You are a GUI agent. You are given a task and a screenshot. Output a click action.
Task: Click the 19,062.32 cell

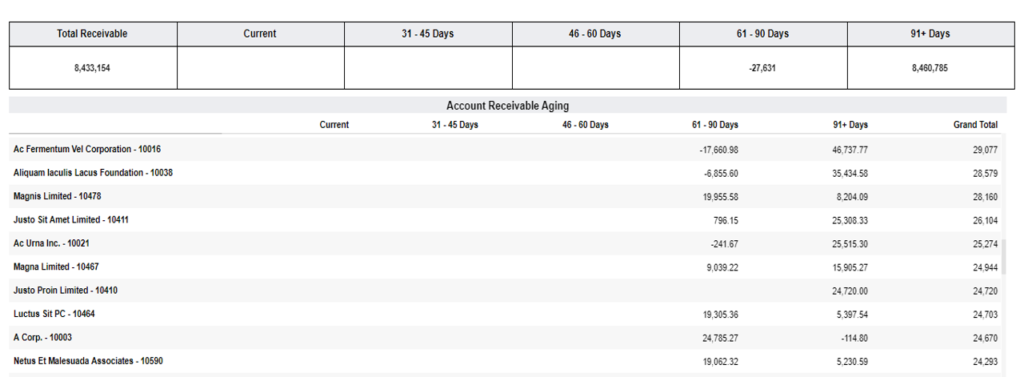tap(720, 362)
